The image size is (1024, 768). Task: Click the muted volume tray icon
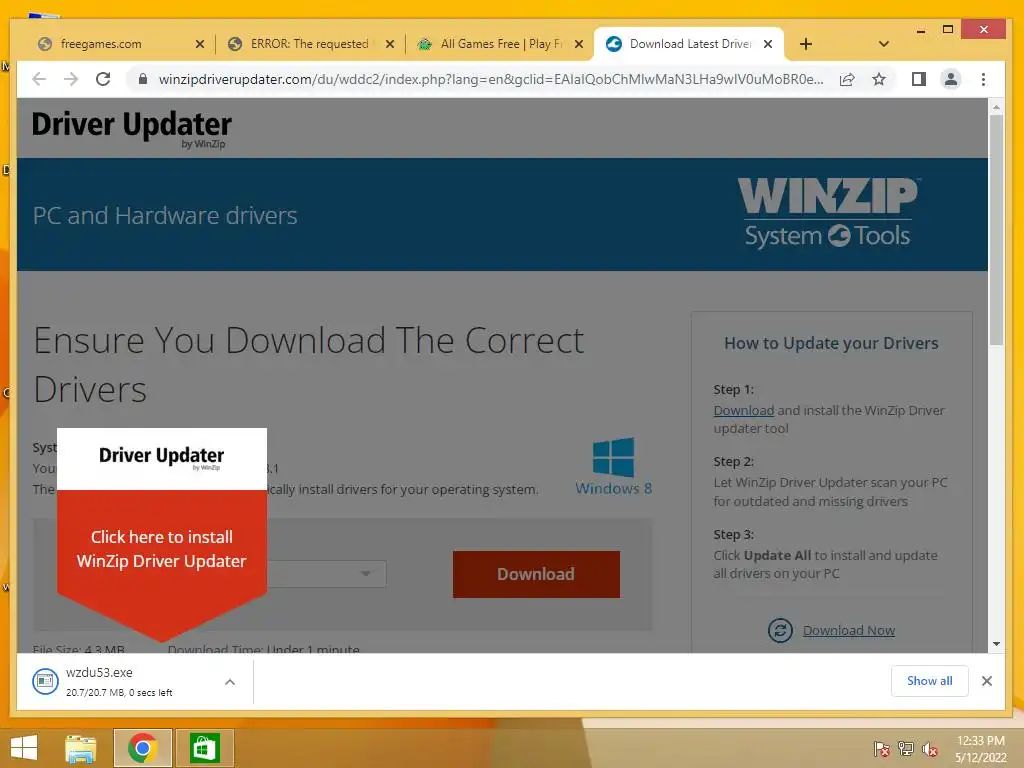[x=930, y=749]
